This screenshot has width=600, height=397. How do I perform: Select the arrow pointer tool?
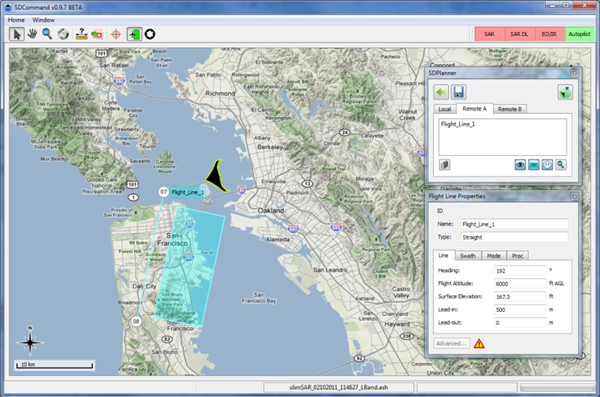point(16,34)
